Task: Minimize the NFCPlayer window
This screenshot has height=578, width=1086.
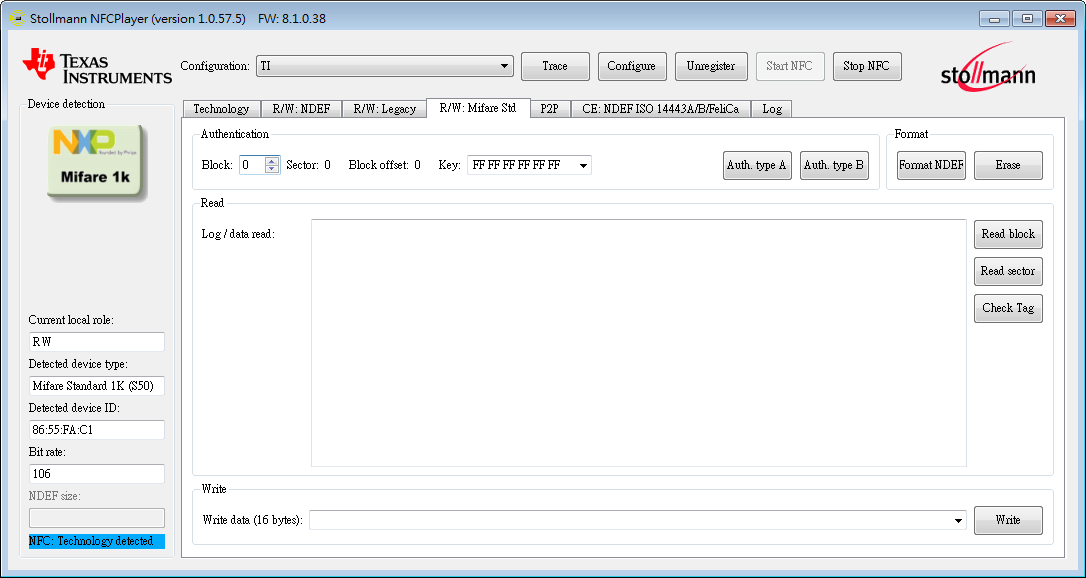Action: click(x=995, y=19)
